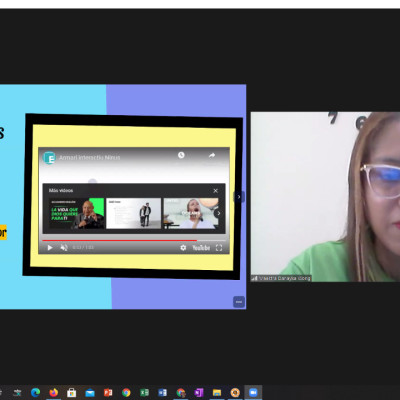
Task: Open the YouTube player settings gear
Action: point(183,248)
